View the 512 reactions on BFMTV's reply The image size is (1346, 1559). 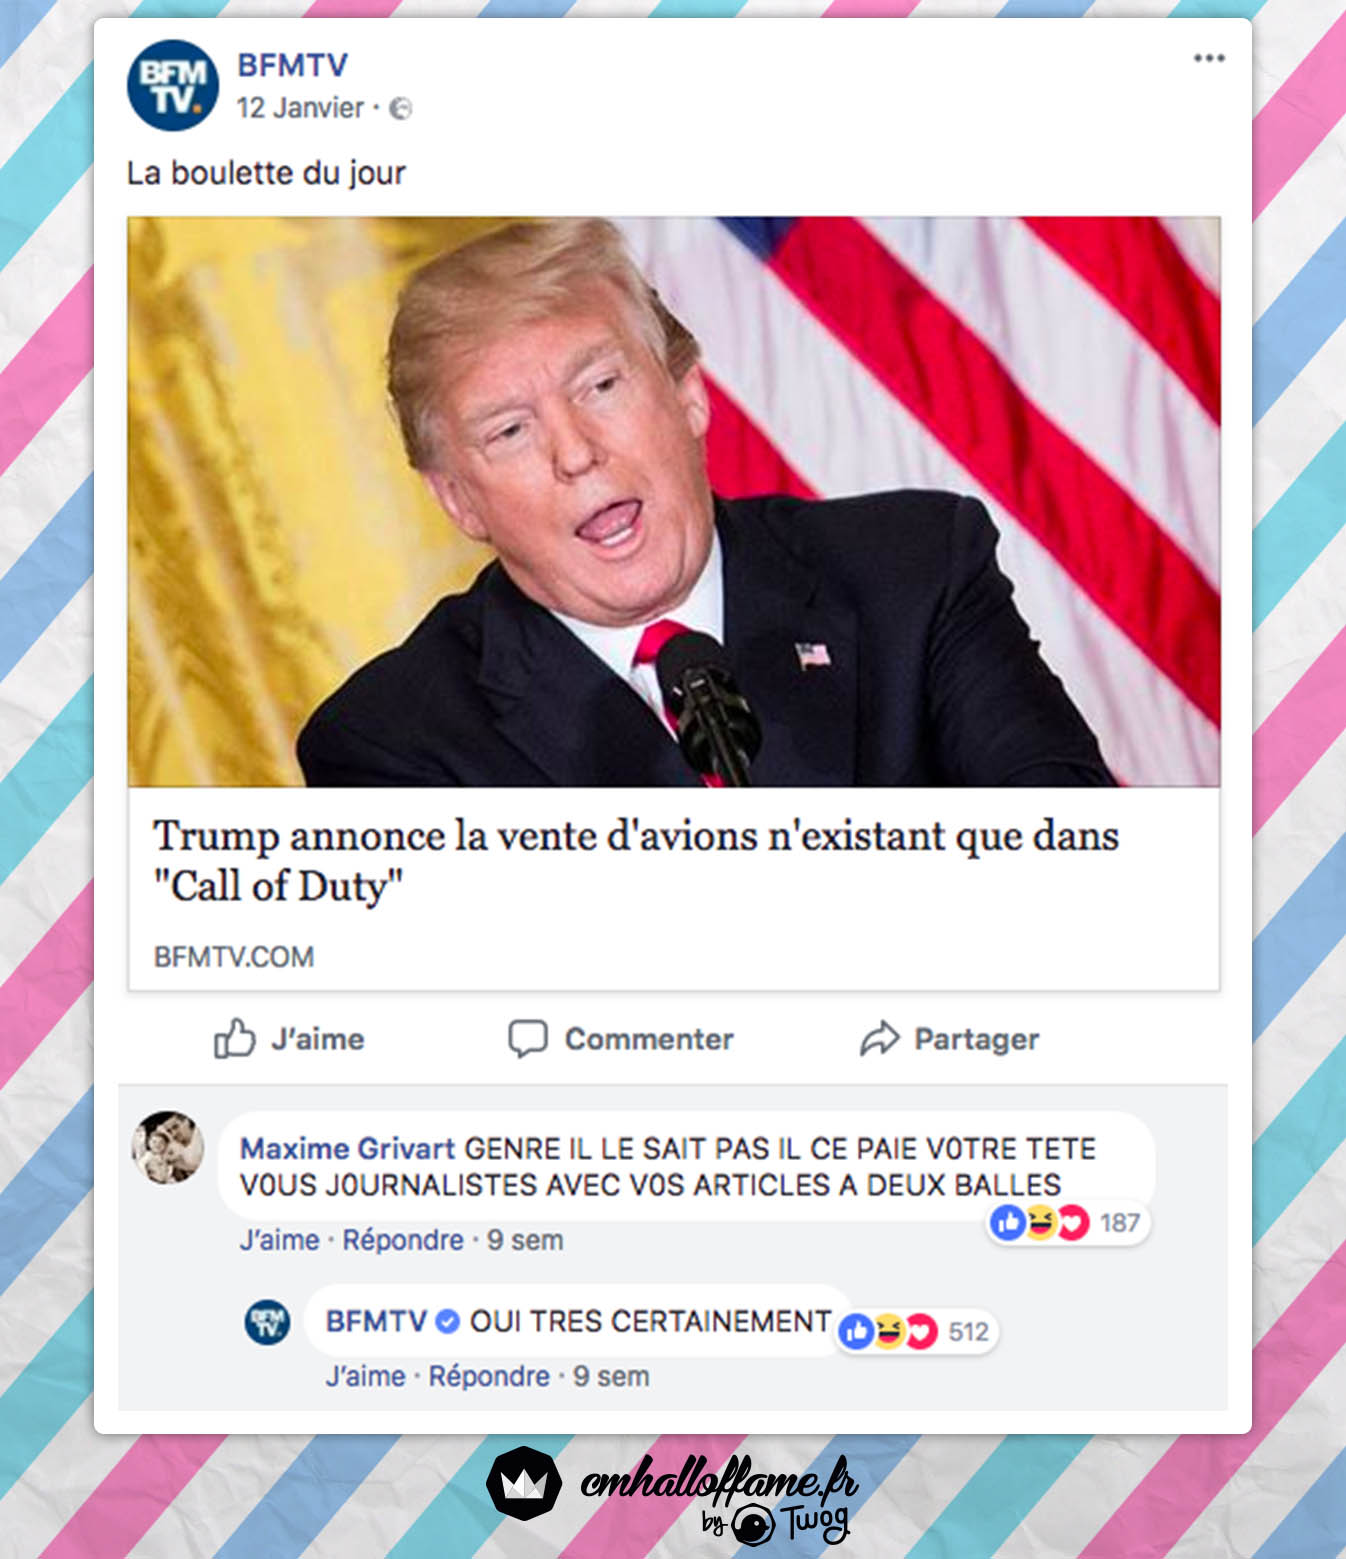917,1331
